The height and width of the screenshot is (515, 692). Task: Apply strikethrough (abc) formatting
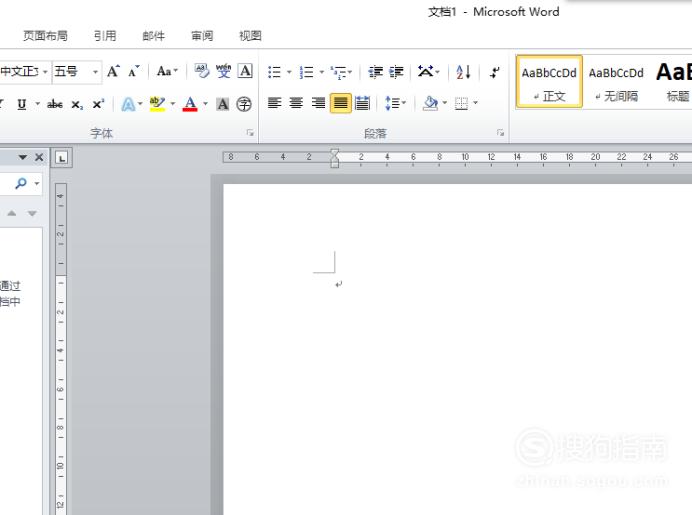click(x=55, y=105)
